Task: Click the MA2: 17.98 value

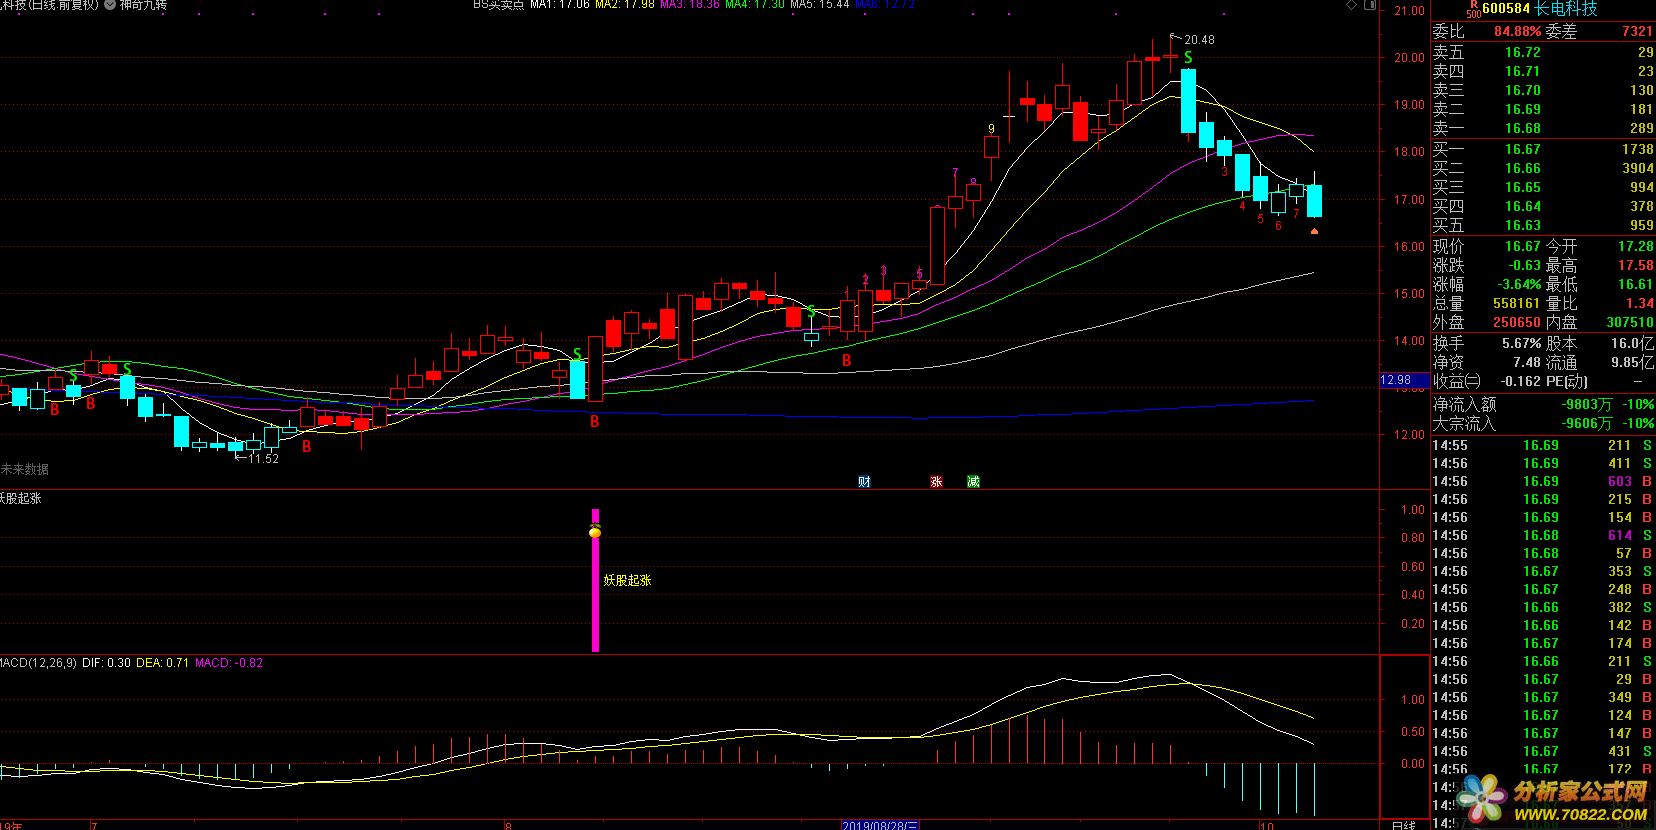Action: (625, 5)
